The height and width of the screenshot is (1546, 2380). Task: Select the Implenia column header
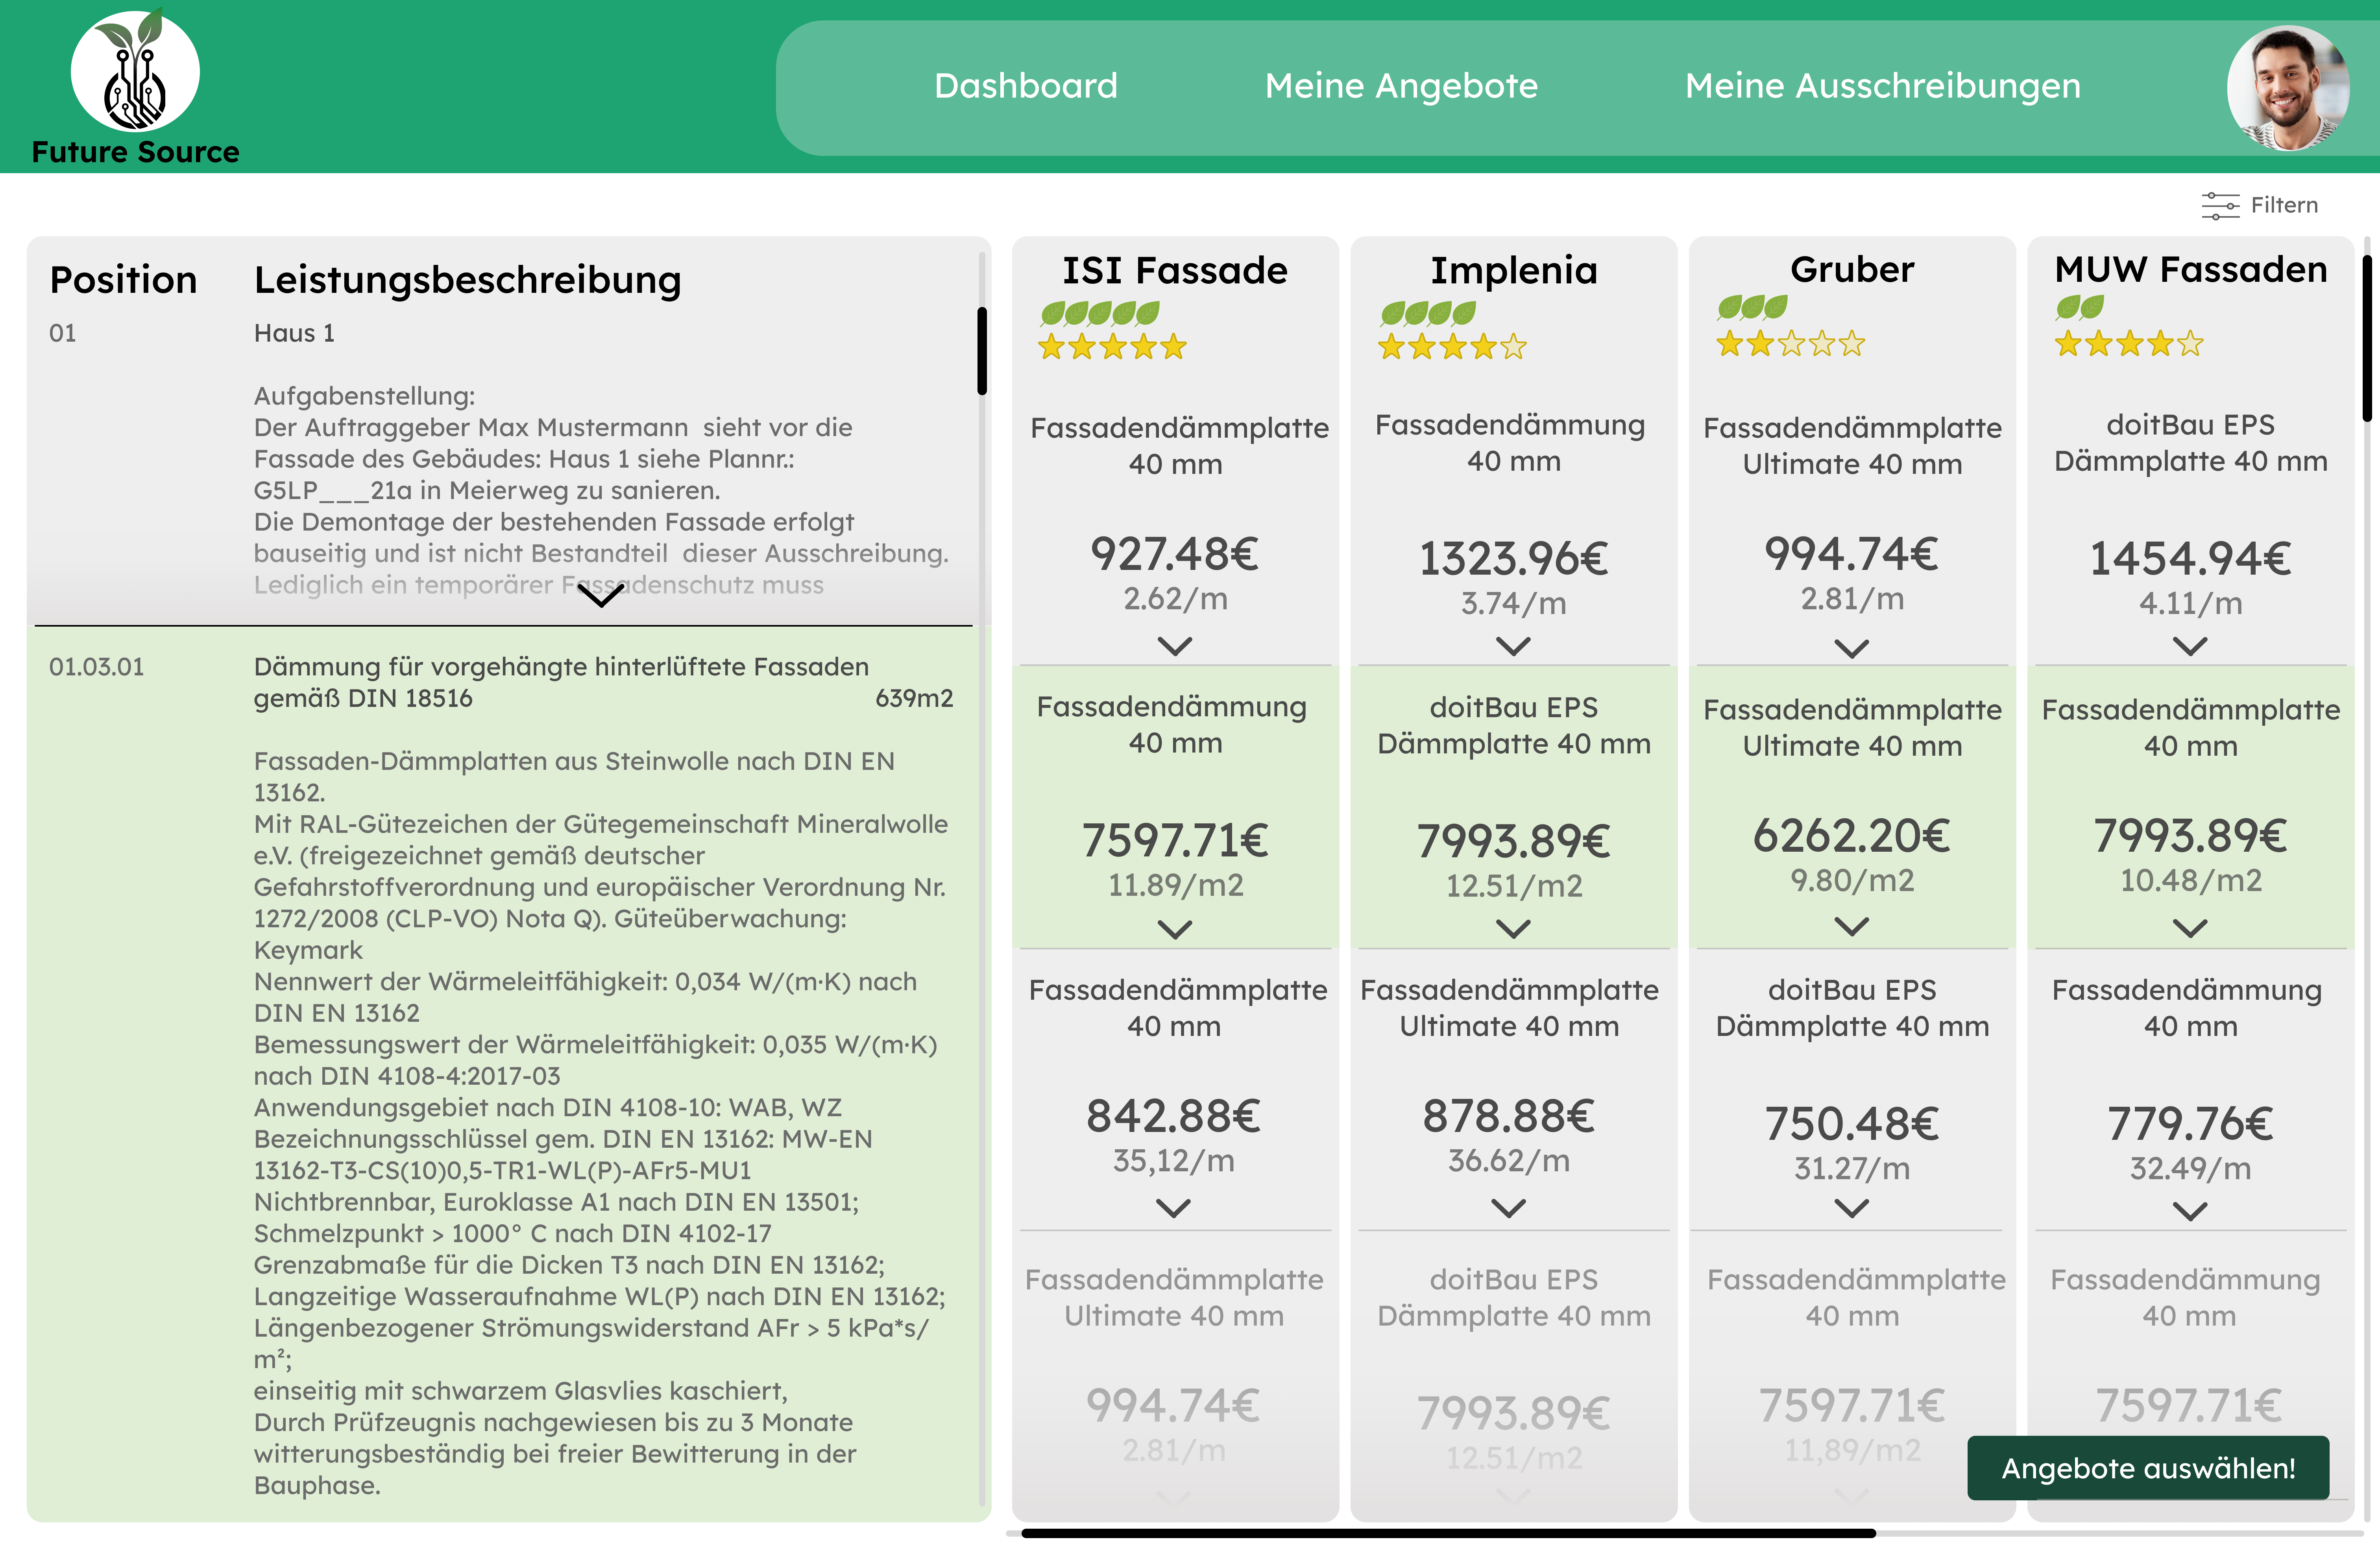coord(1513,271)
